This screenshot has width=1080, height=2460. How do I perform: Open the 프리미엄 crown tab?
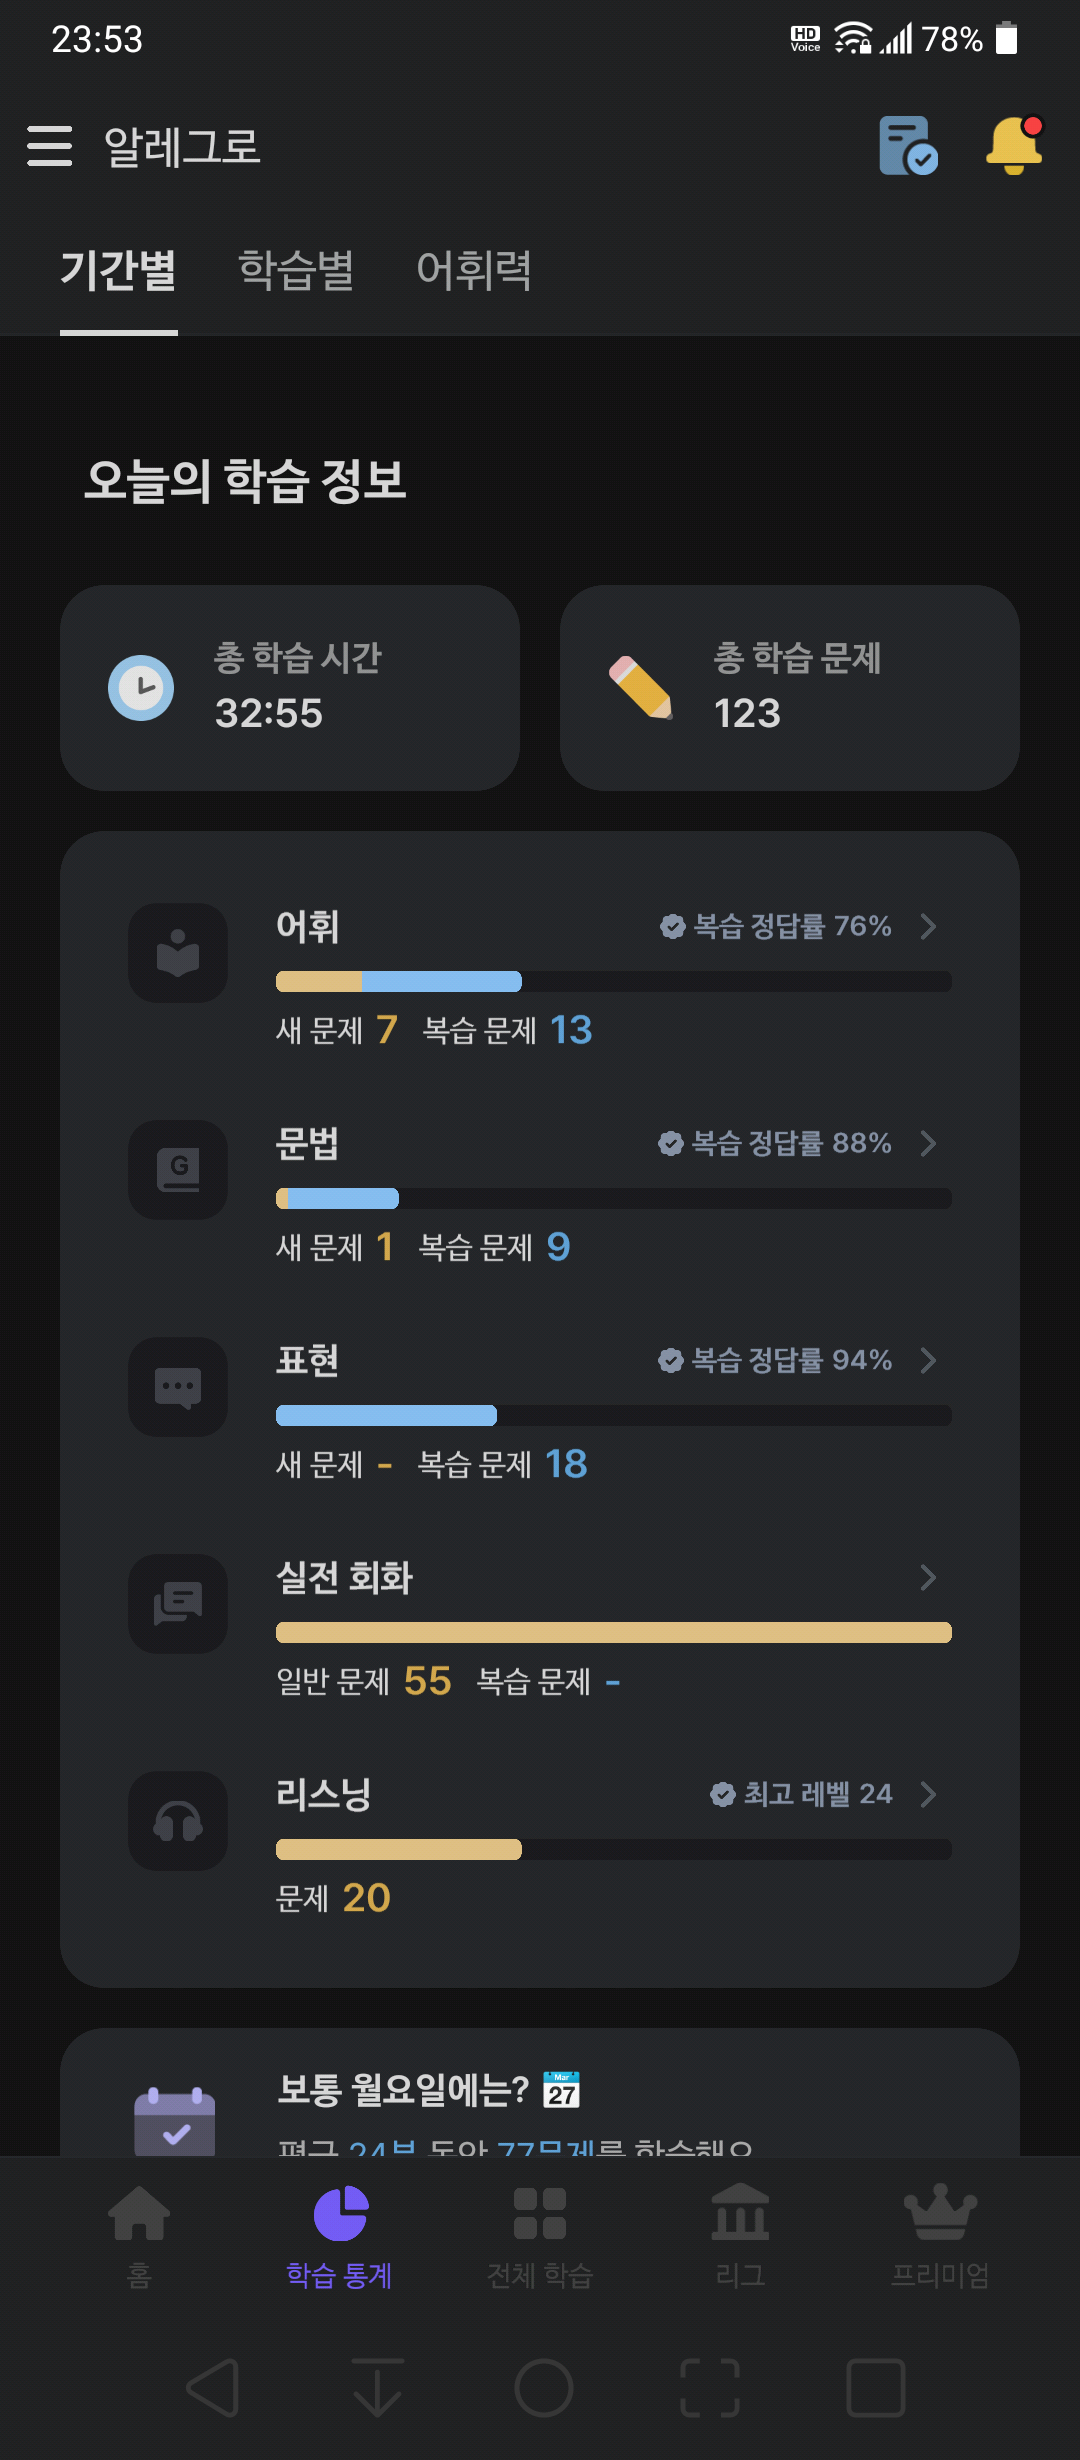(940, 2236)
